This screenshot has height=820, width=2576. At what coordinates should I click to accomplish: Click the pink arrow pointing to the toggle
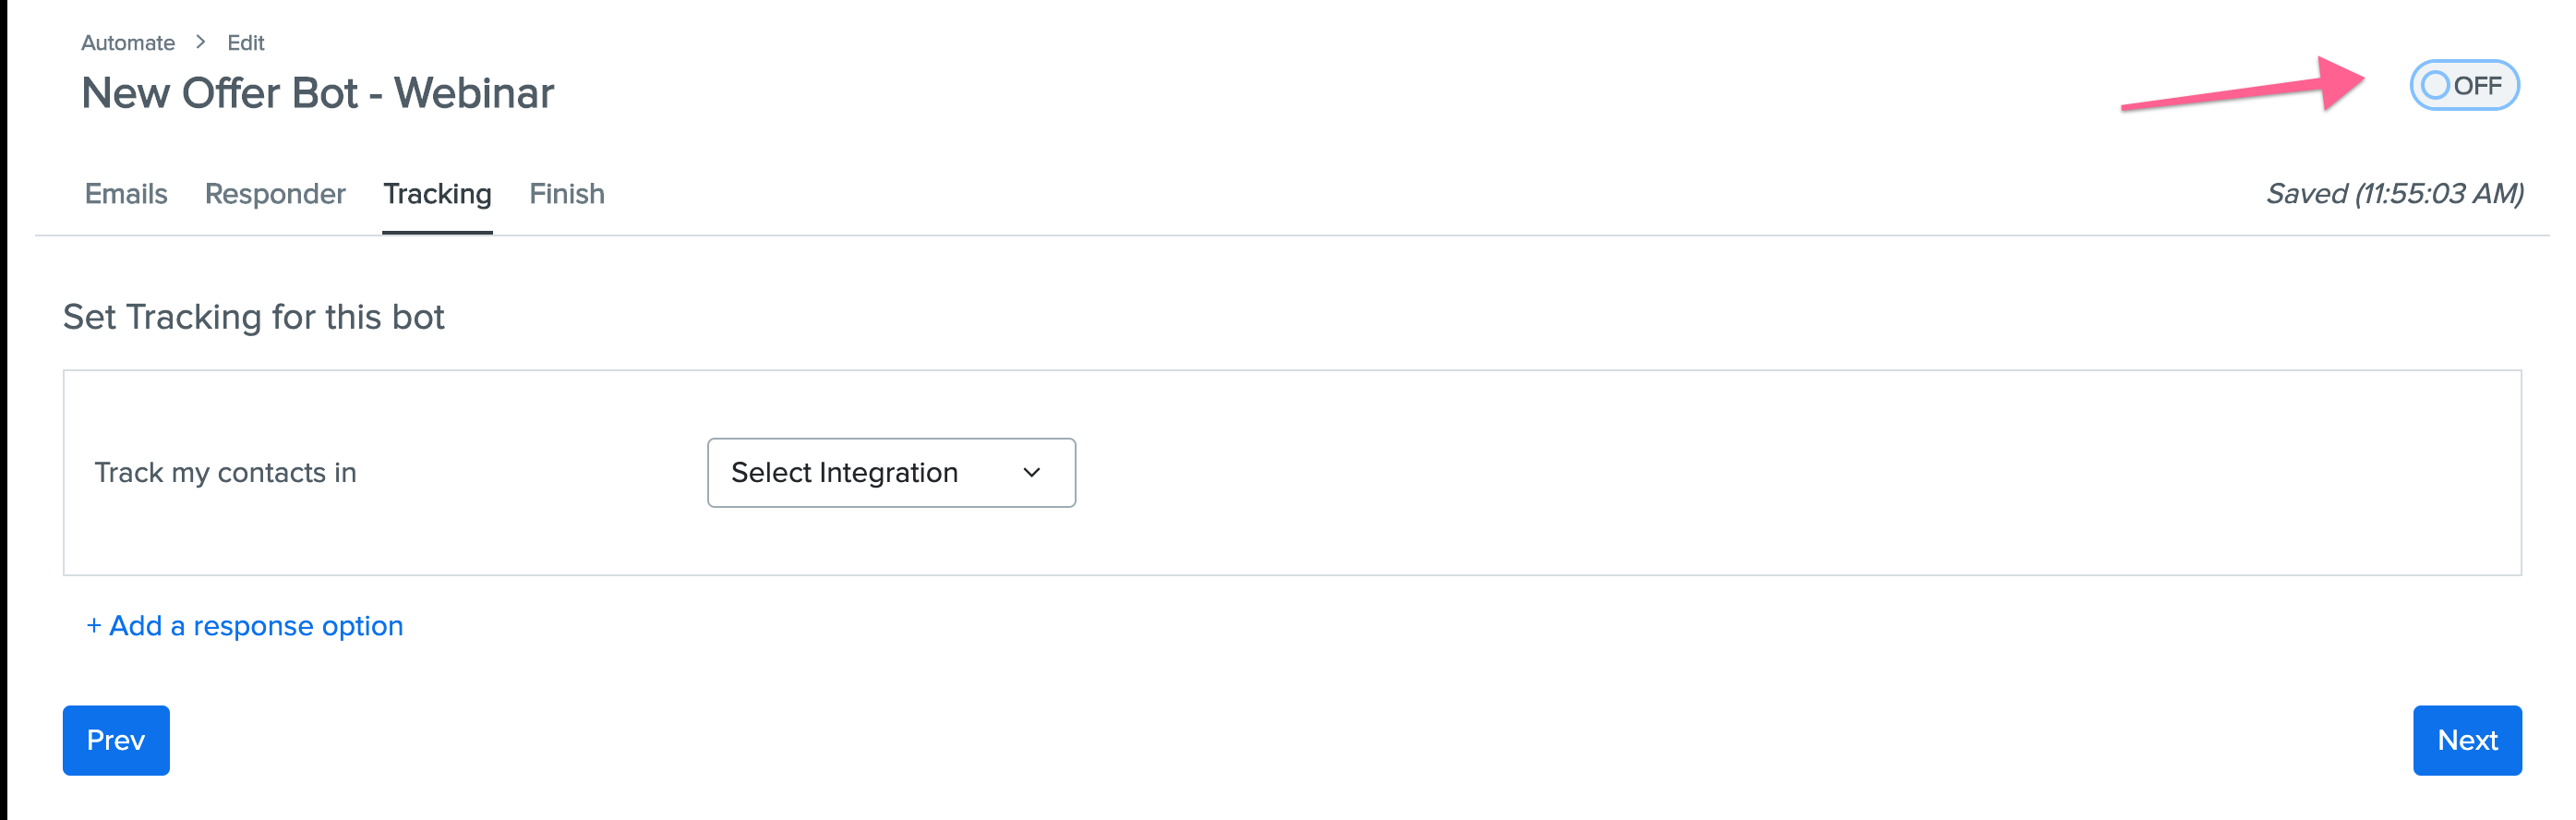(2242, 84)
